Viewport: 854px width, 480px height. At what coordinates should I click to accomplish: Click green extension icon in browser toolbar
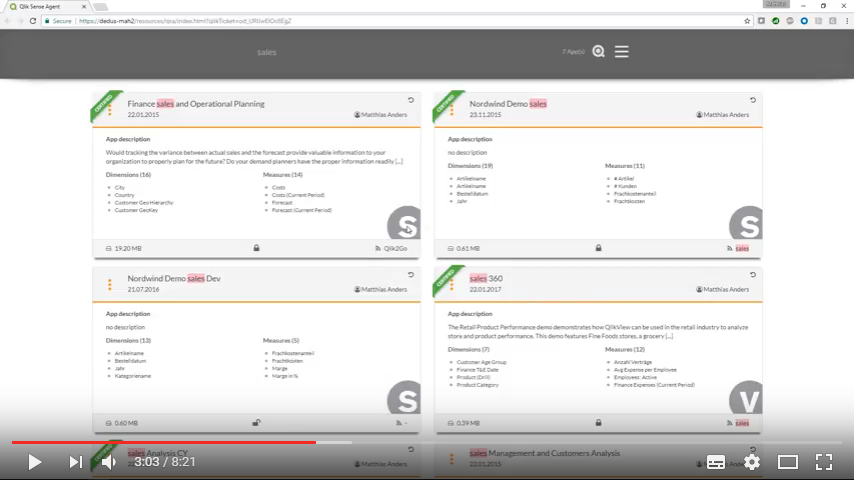775,21
